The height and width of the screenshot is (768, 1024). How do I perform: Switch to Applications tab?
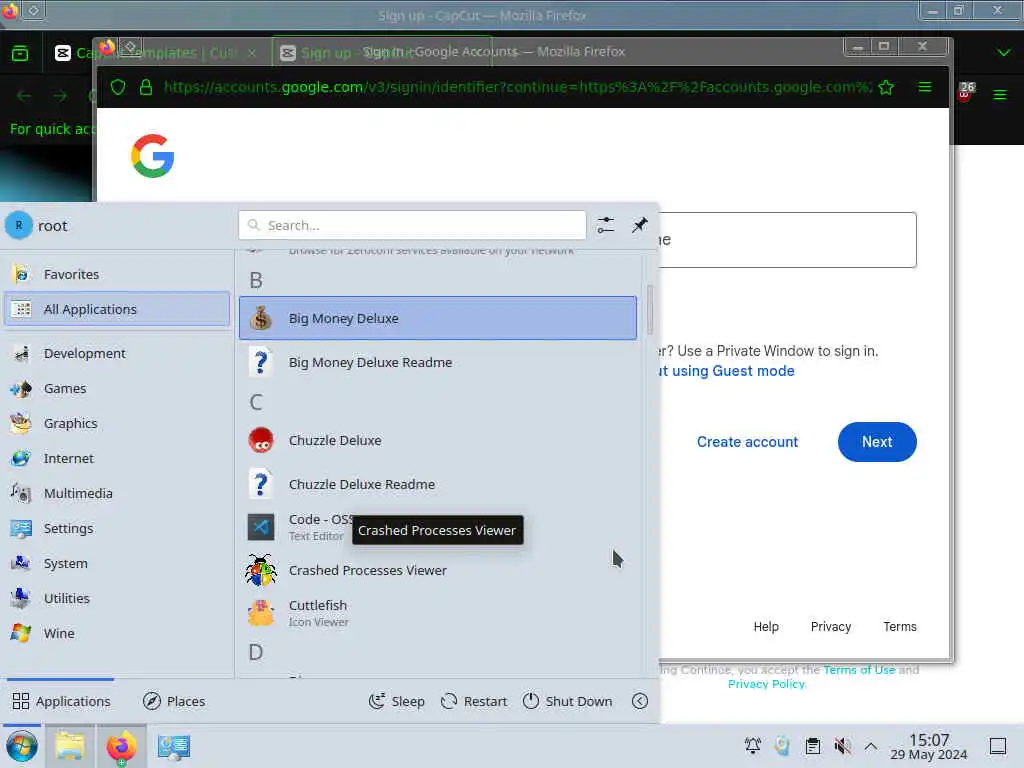tap(61, 701)
